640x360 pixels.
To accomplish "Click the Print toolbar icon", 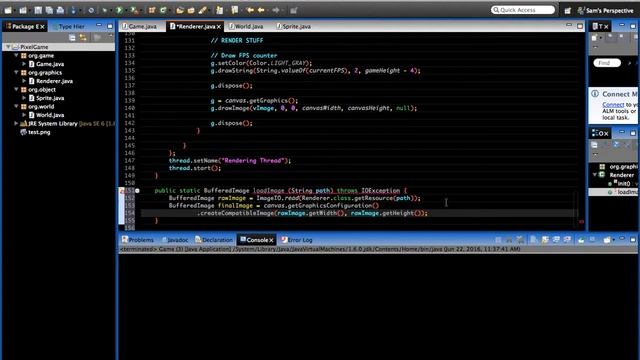I will pyautogui.click(x=60, y=10).
